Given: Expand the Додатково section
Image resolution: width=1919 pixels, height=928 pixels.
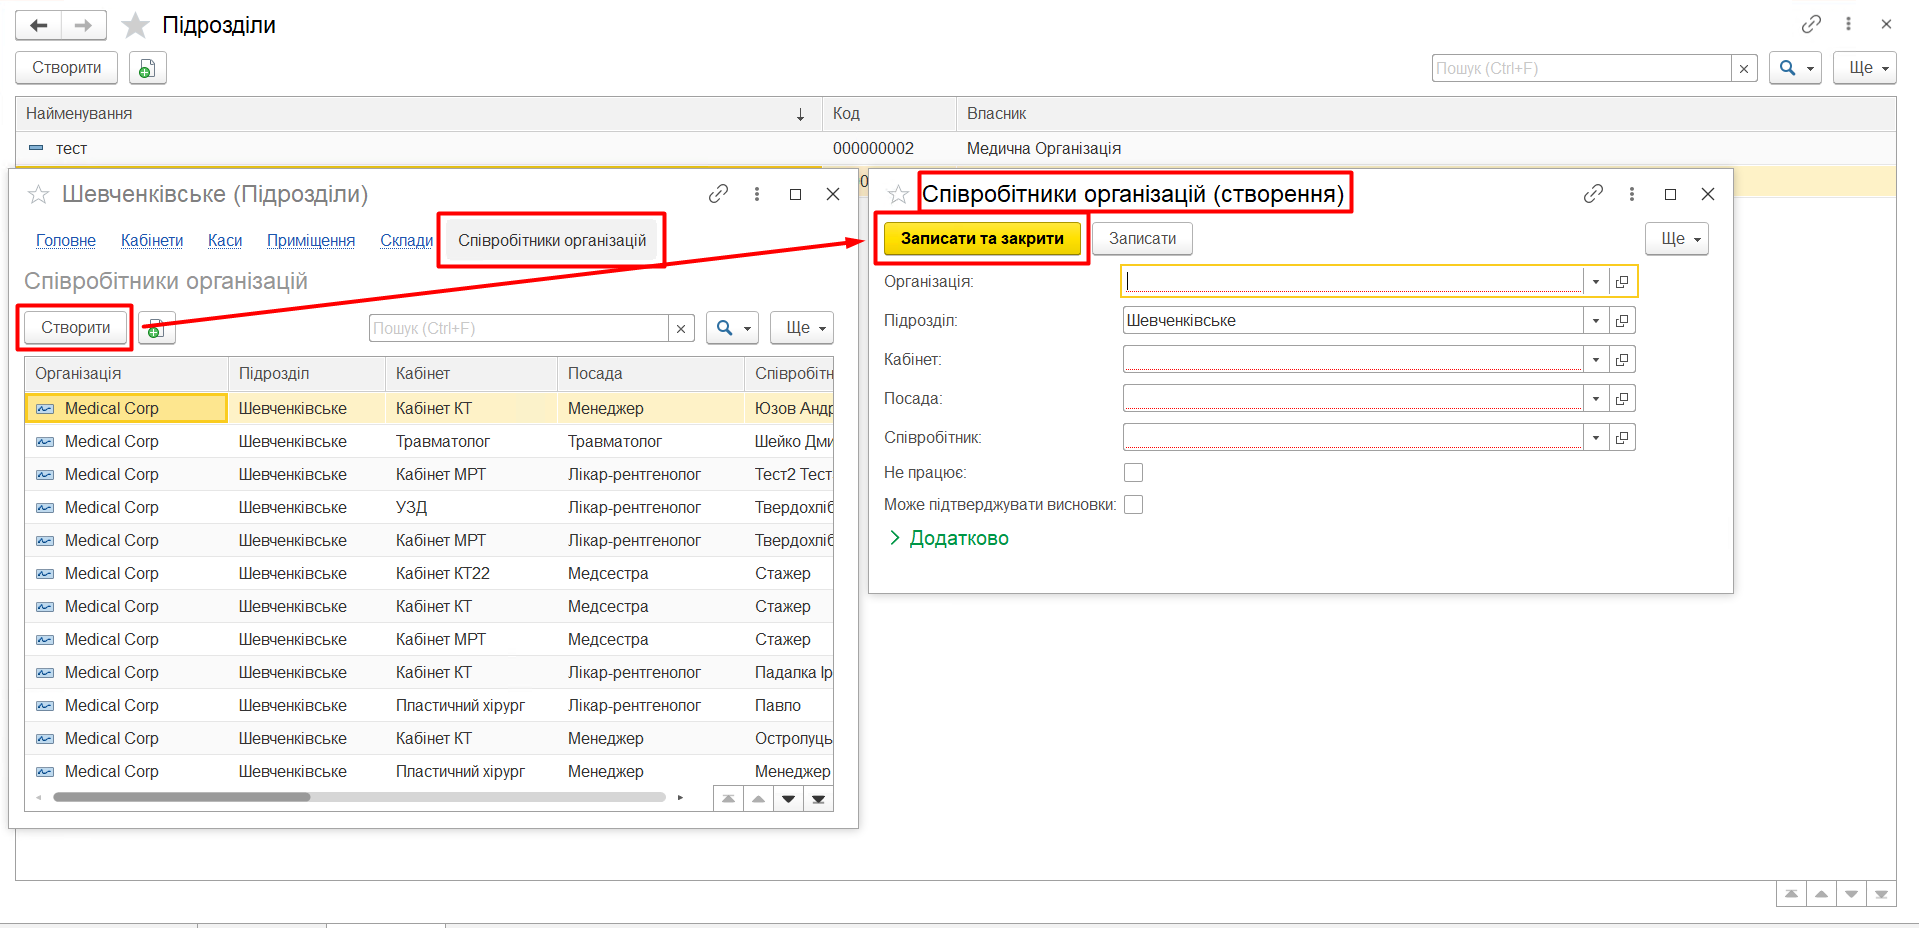Looking at the screenshot, I should pyautogui.click(x=948, y=538).
